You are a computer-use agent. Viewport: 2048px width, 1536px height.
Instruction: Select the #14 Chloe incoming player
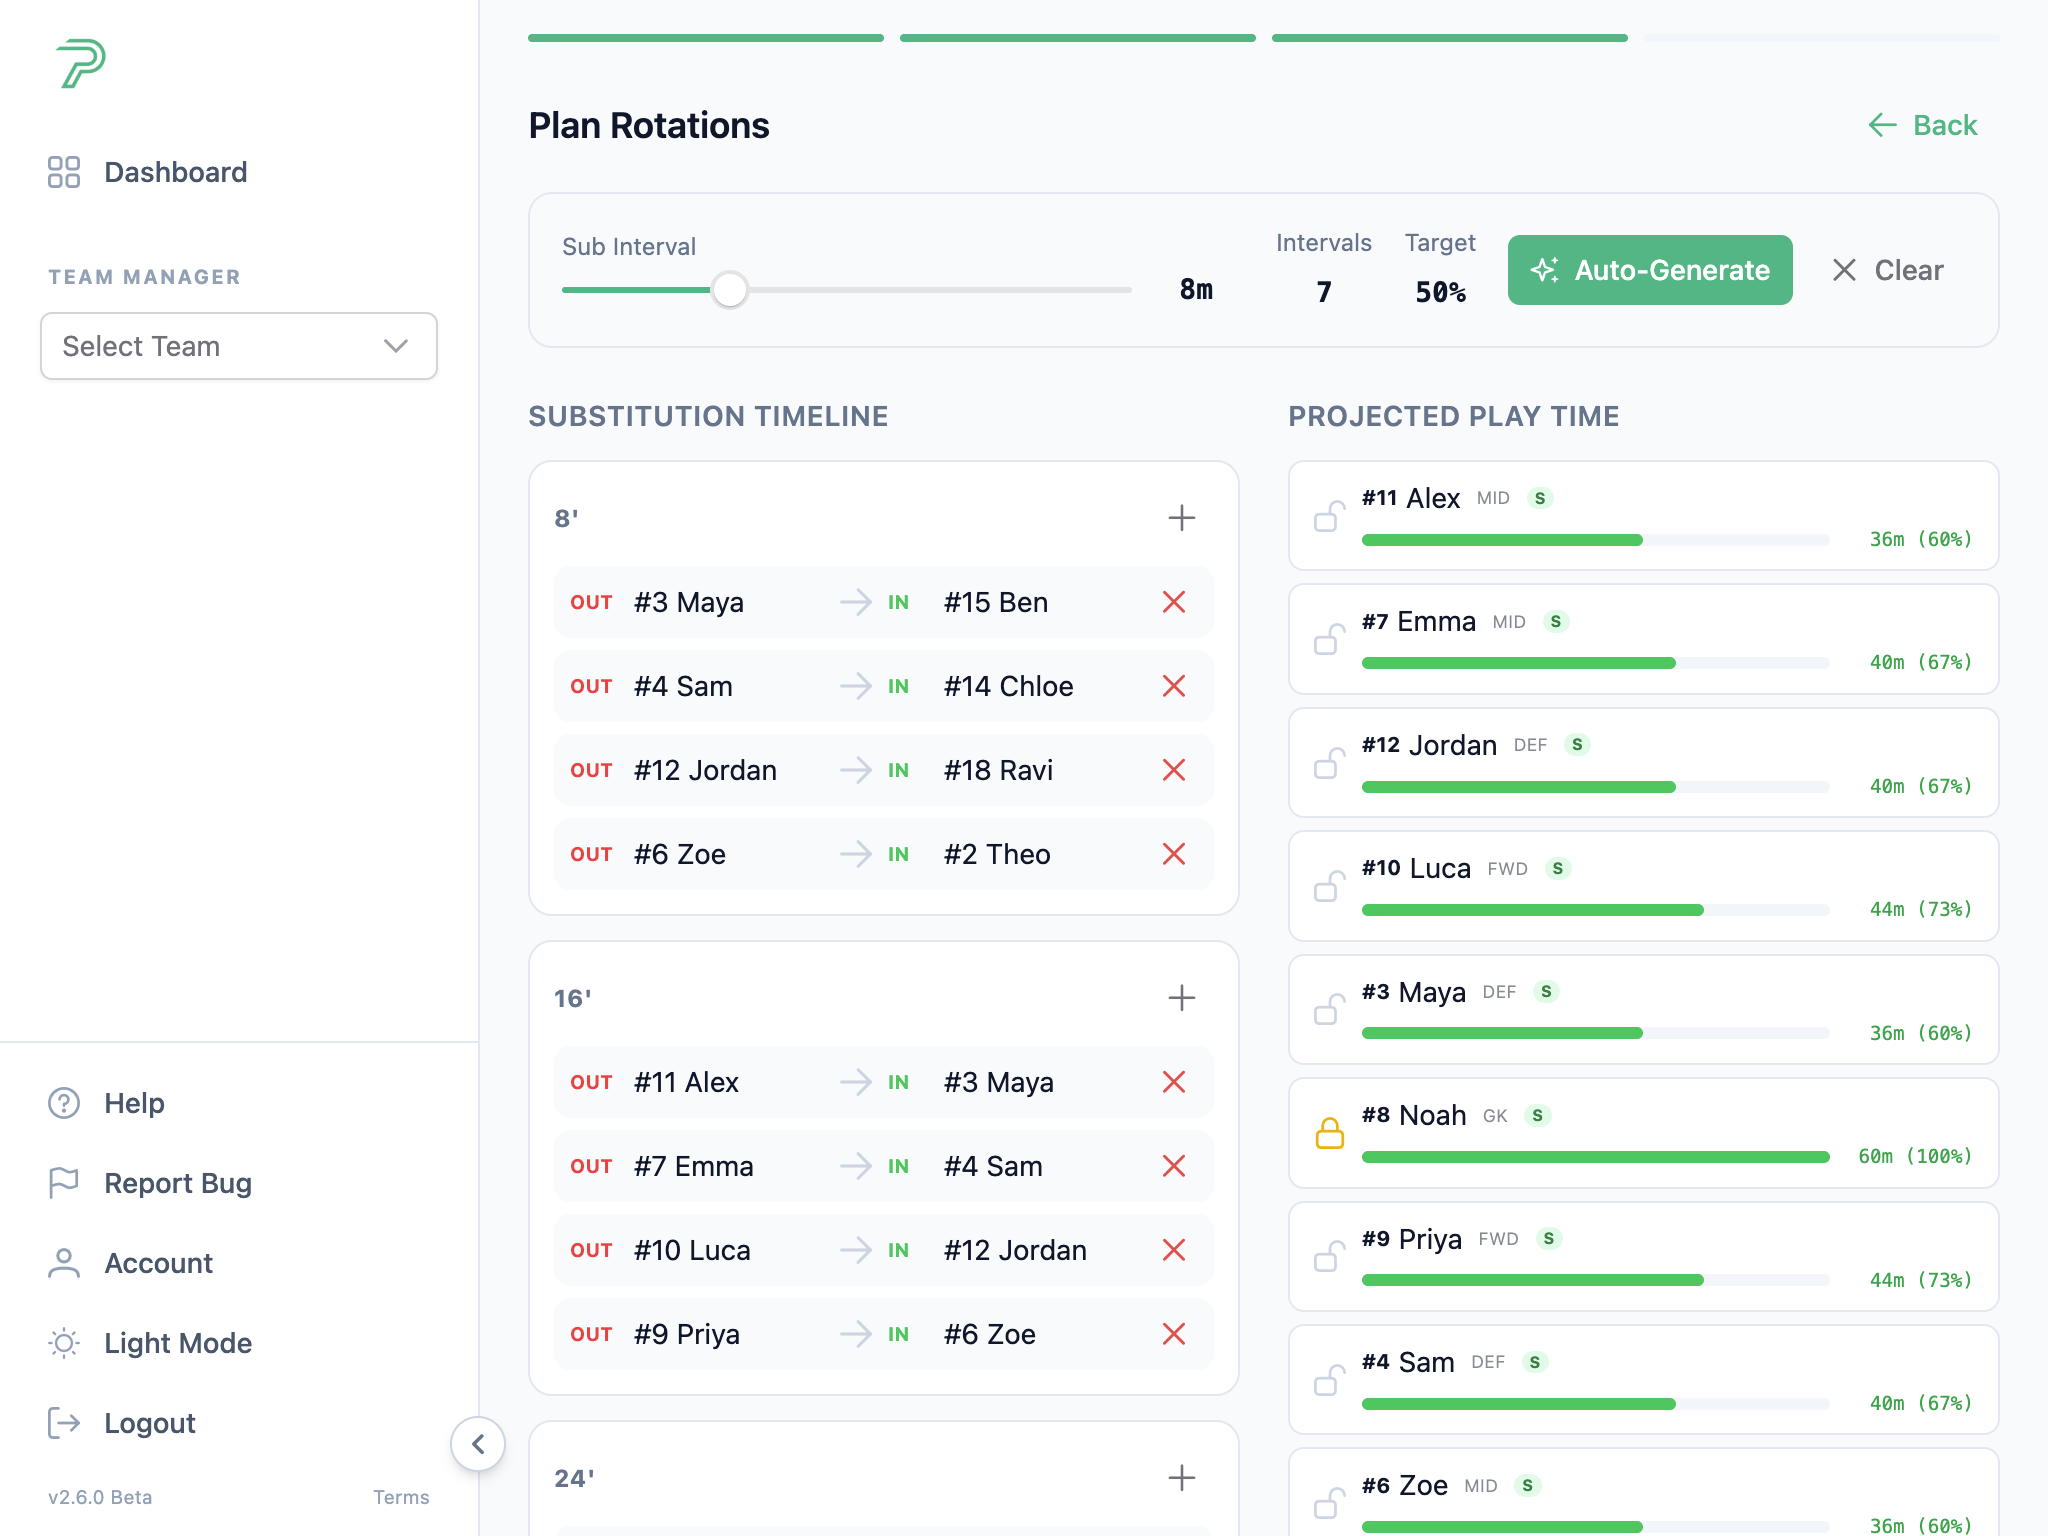pyautogui.click(x=1008, y=686)
